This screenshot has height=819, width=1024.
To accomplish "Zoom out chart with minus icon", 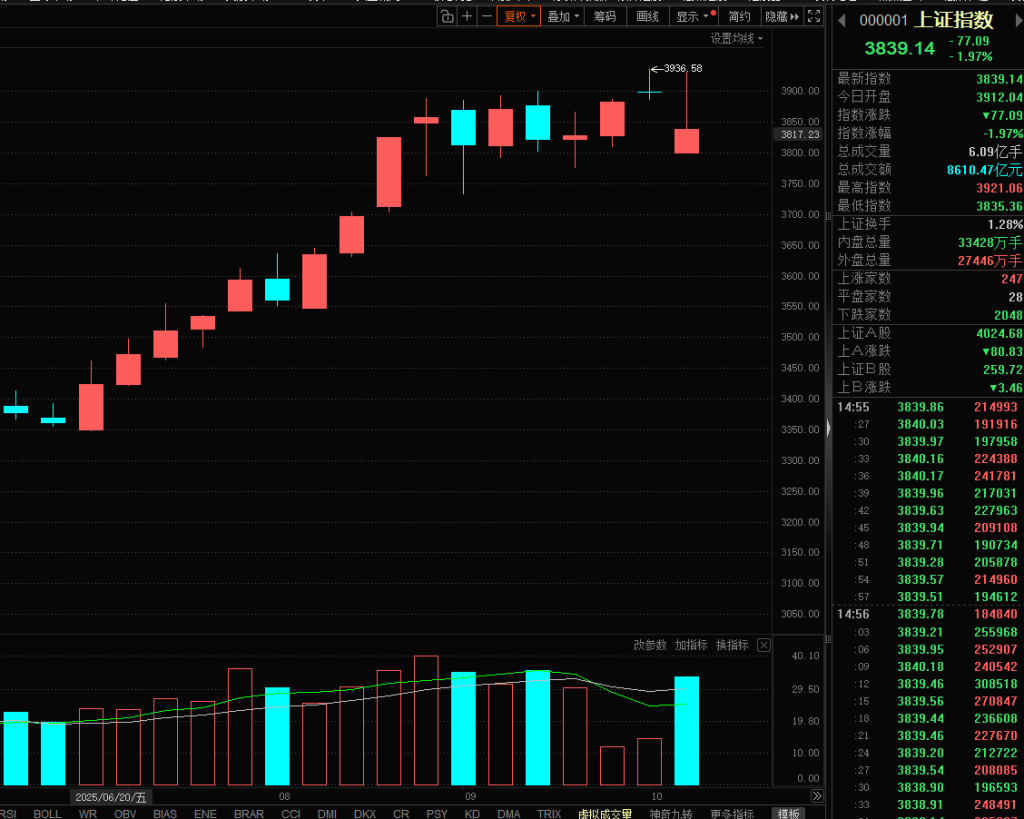I will click(x=486, y=16).
